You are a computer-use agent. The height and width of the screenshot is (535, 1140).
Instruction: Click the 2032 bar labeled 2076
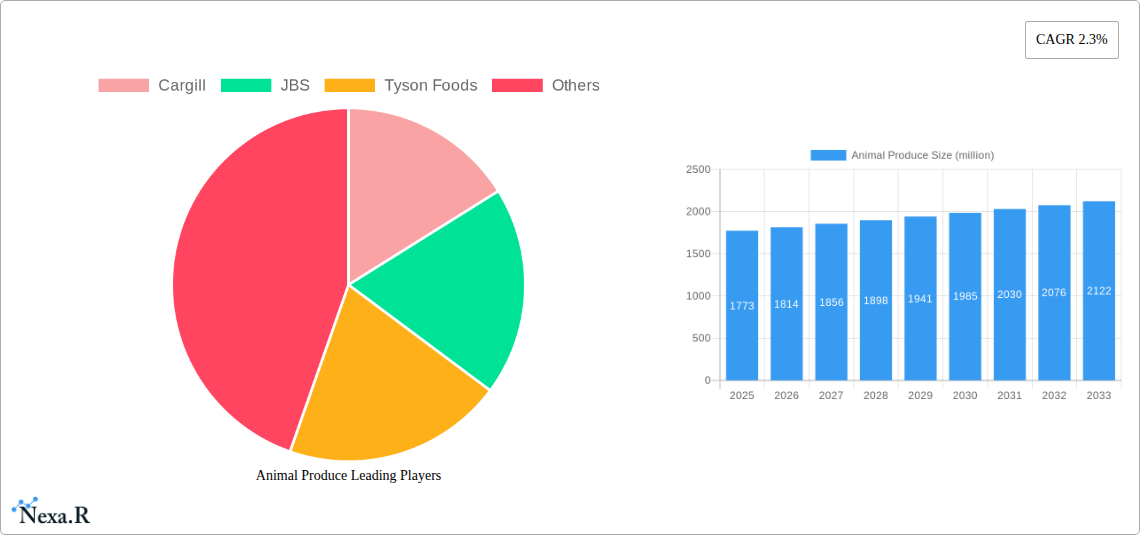click(x=1054, y=293)
